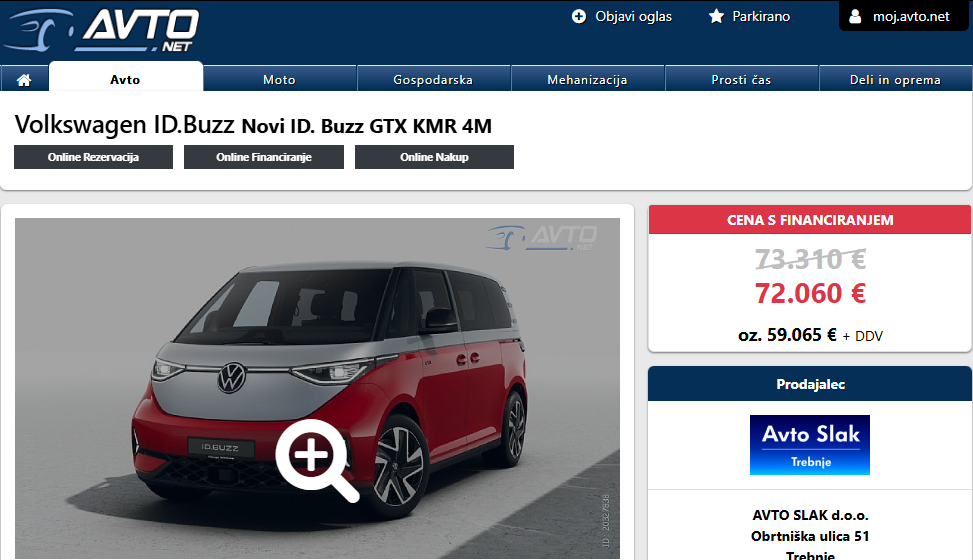Viewport: 973px width, 560px height.
Task: Click the ID.Buzz main car photo
Action: click(x=317, y=388)
